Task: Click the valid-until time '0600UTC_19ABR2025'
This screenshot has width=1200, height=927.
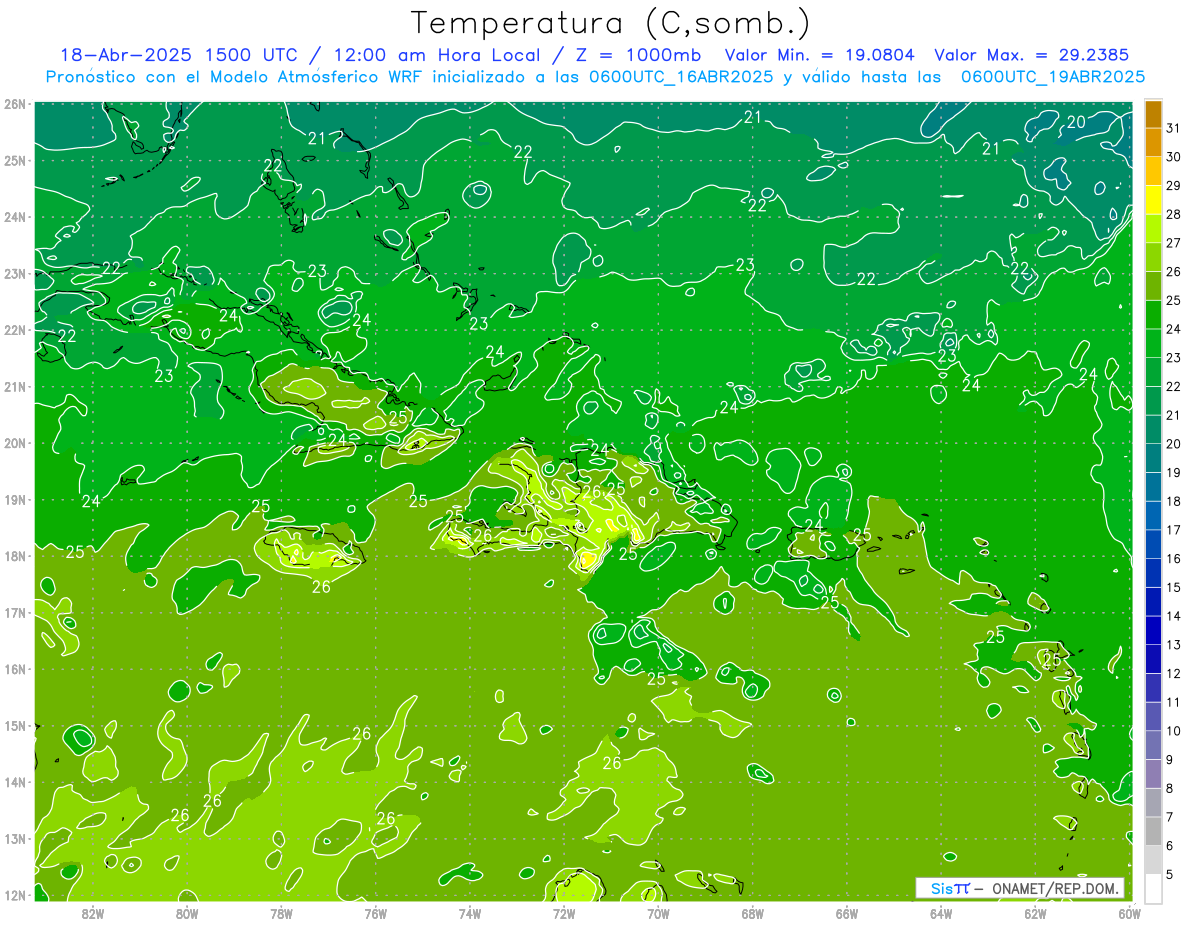Action: [x=1052, y=77]
